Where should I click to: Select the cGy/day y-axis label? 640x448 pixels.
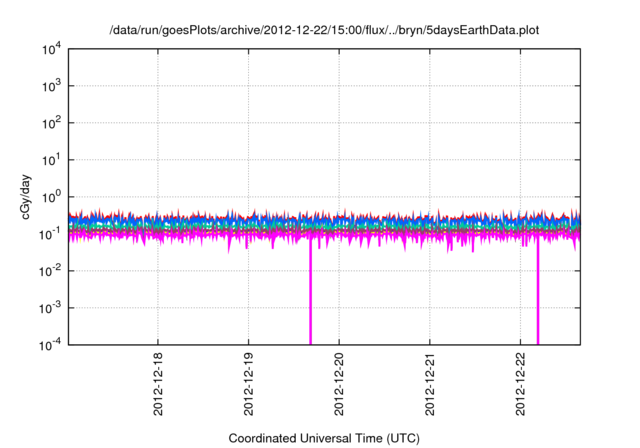[26, 197]
